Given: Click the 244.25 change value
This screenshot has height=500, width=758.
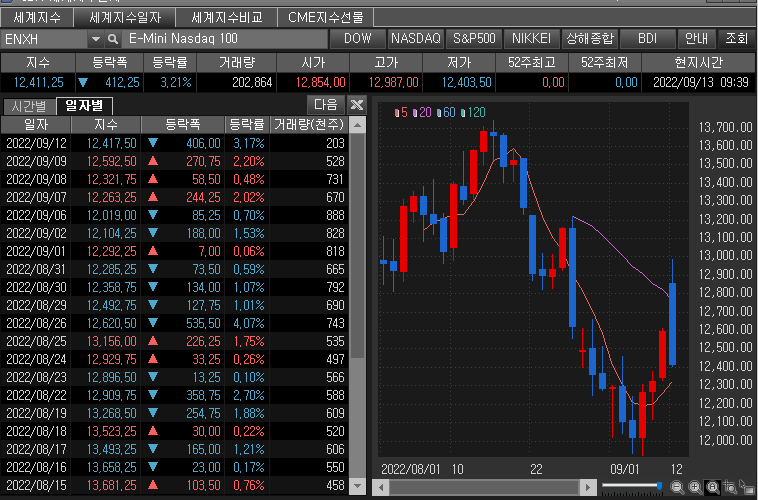Looking at the screenshot, I should (x=203, y=197).
